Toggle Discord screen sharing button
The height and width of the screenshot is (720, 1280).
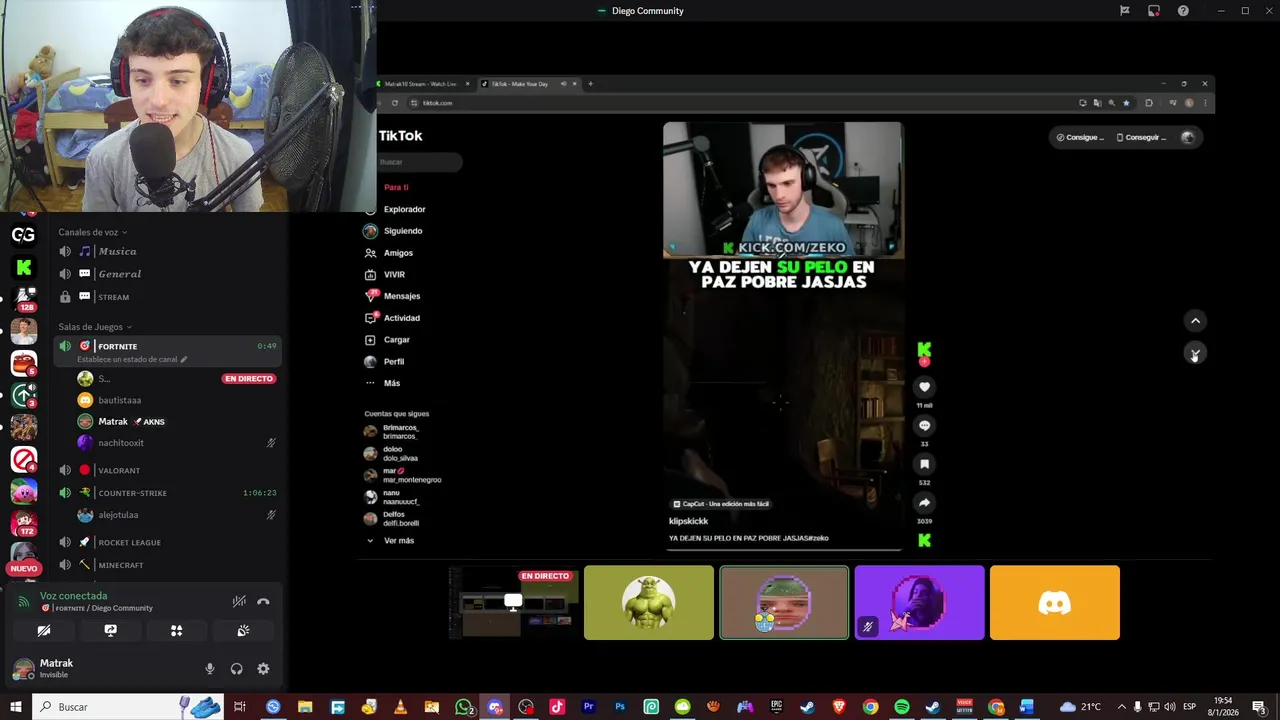110,631
